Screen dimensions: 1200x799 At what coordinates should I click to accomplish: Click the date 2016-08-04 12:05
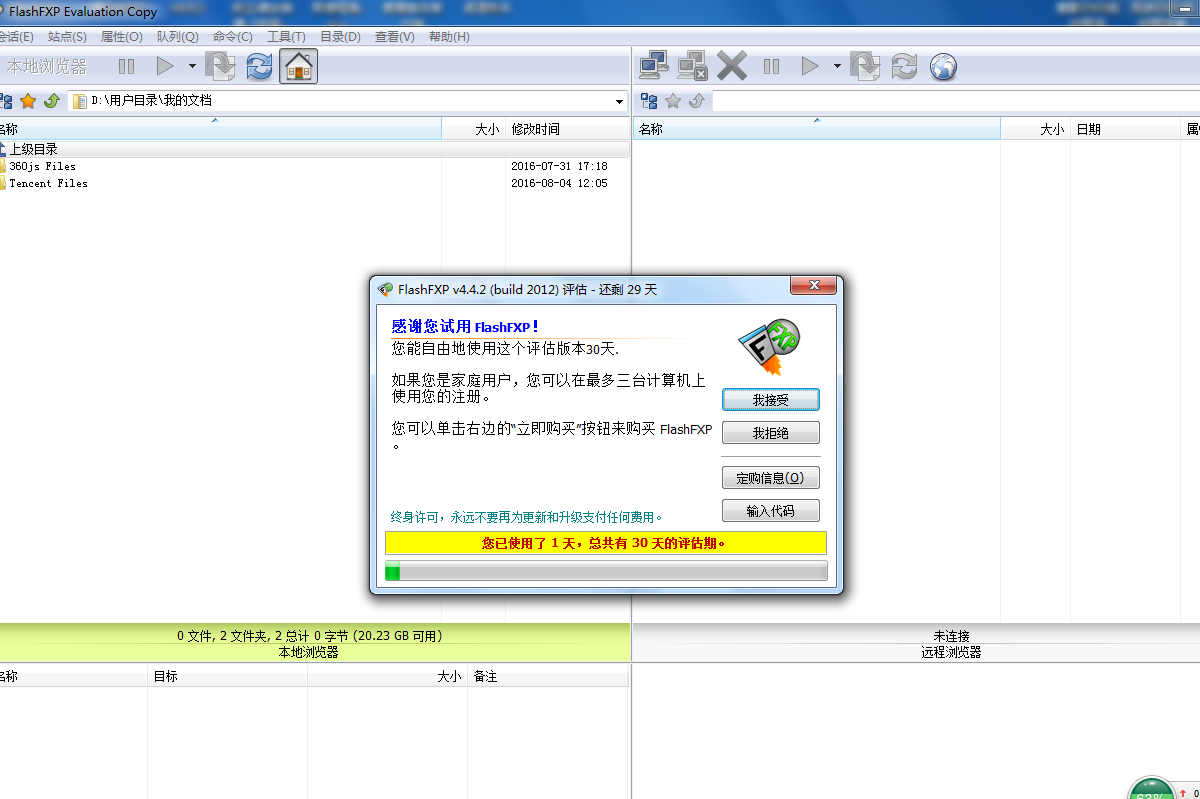coord(559,184)
